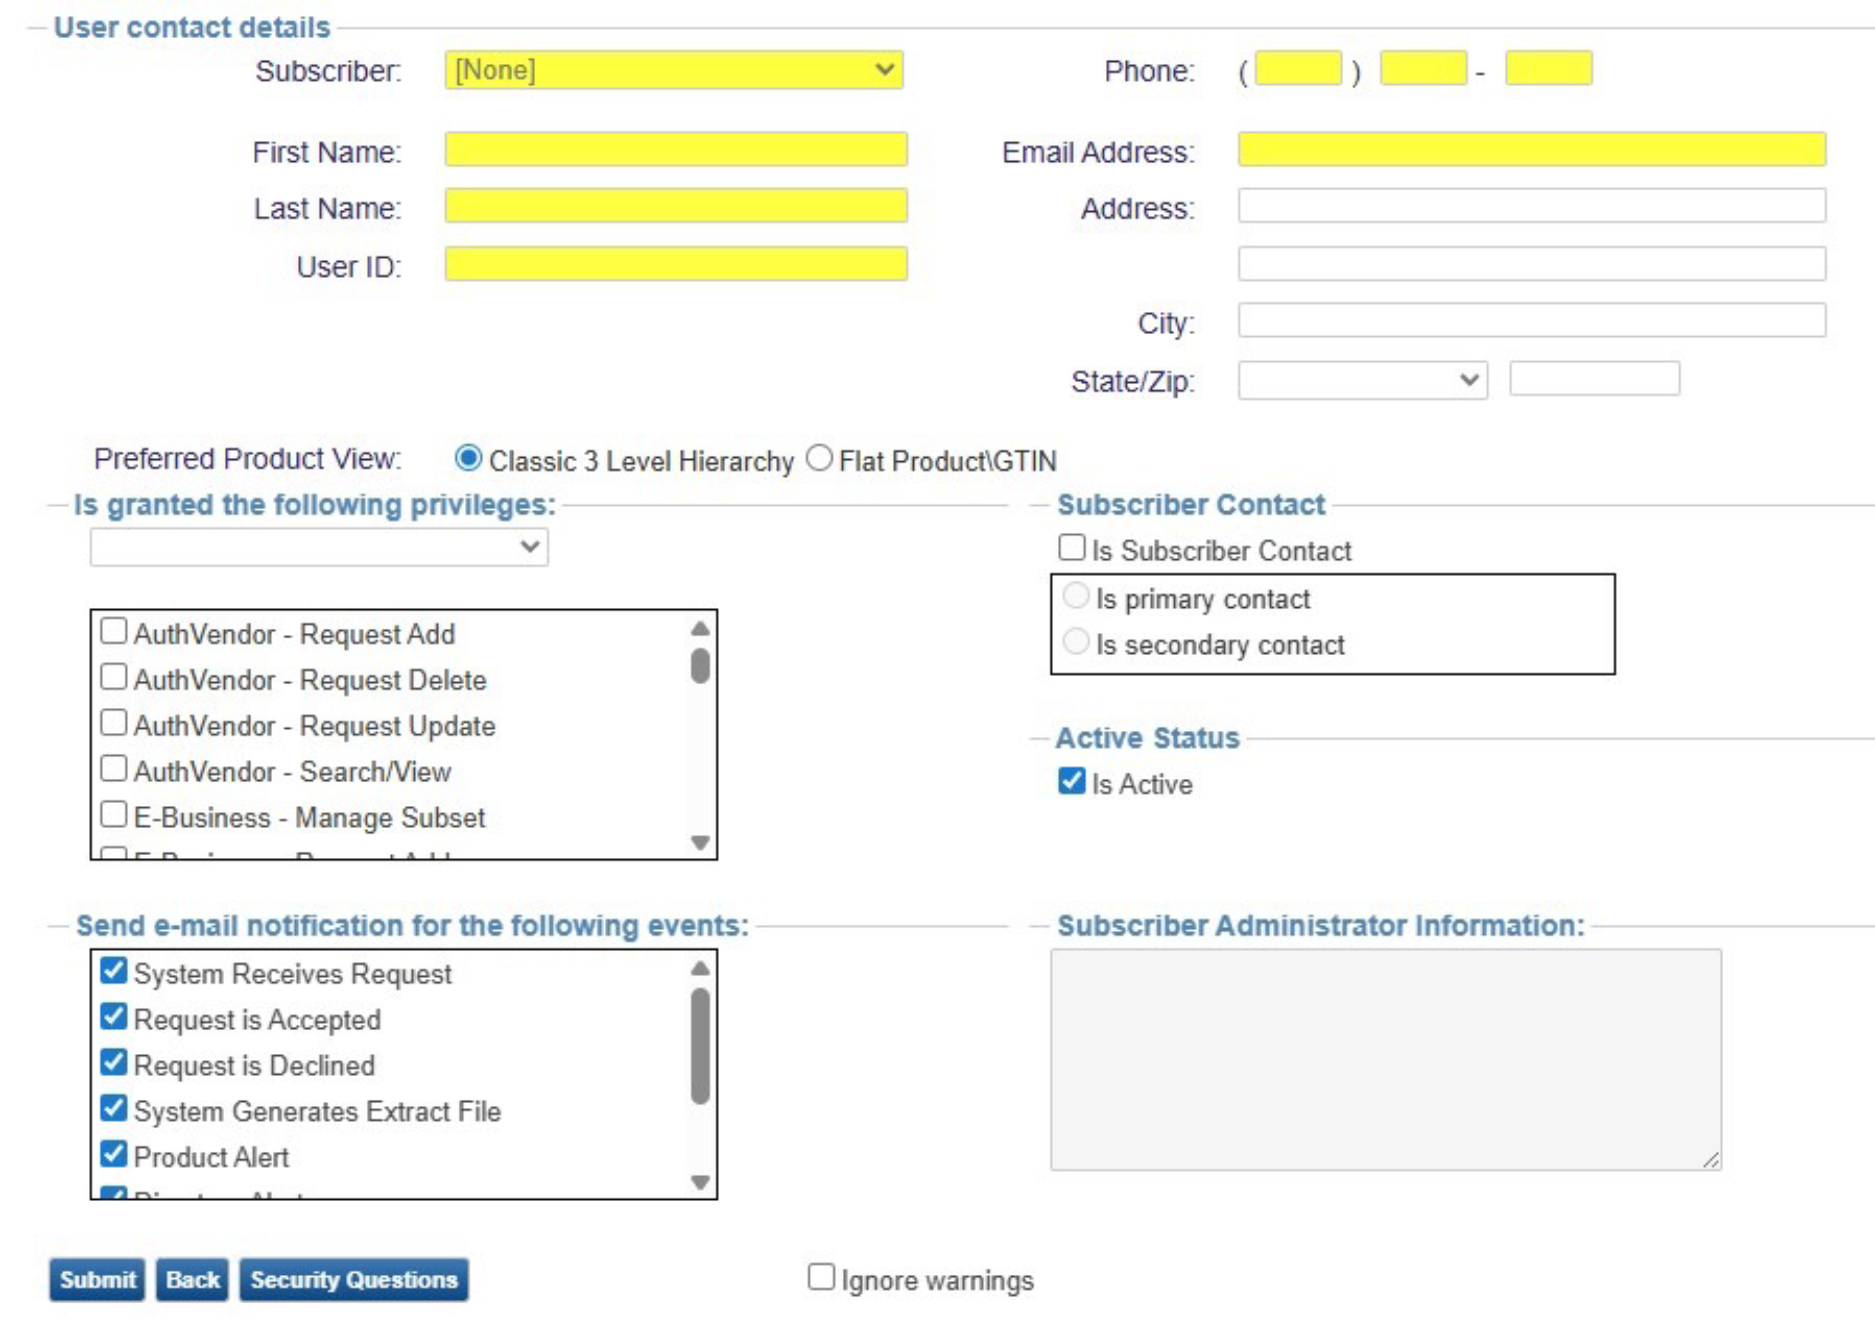1875x1338 pixels.
Task: Select Flat Product\GTIN radio button
Action: [819, 459]
